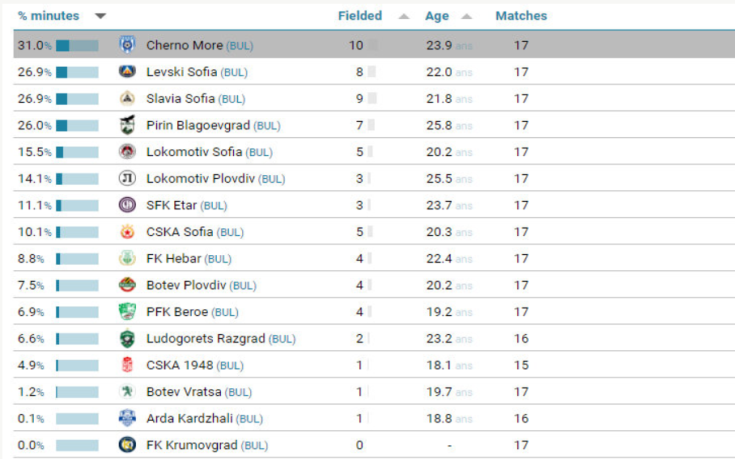Sort ascending with the Age arrow
735x459 pixels.
[x=466, y=16]
